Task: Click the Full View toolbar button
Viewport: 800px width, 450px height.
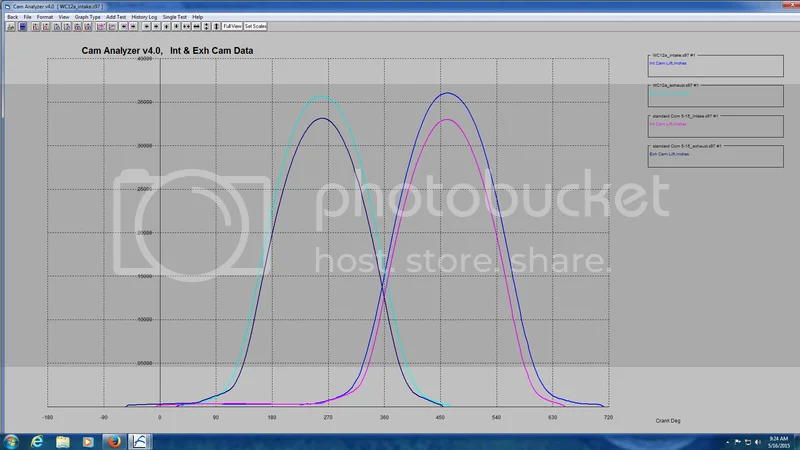Action: coord(232,26)
